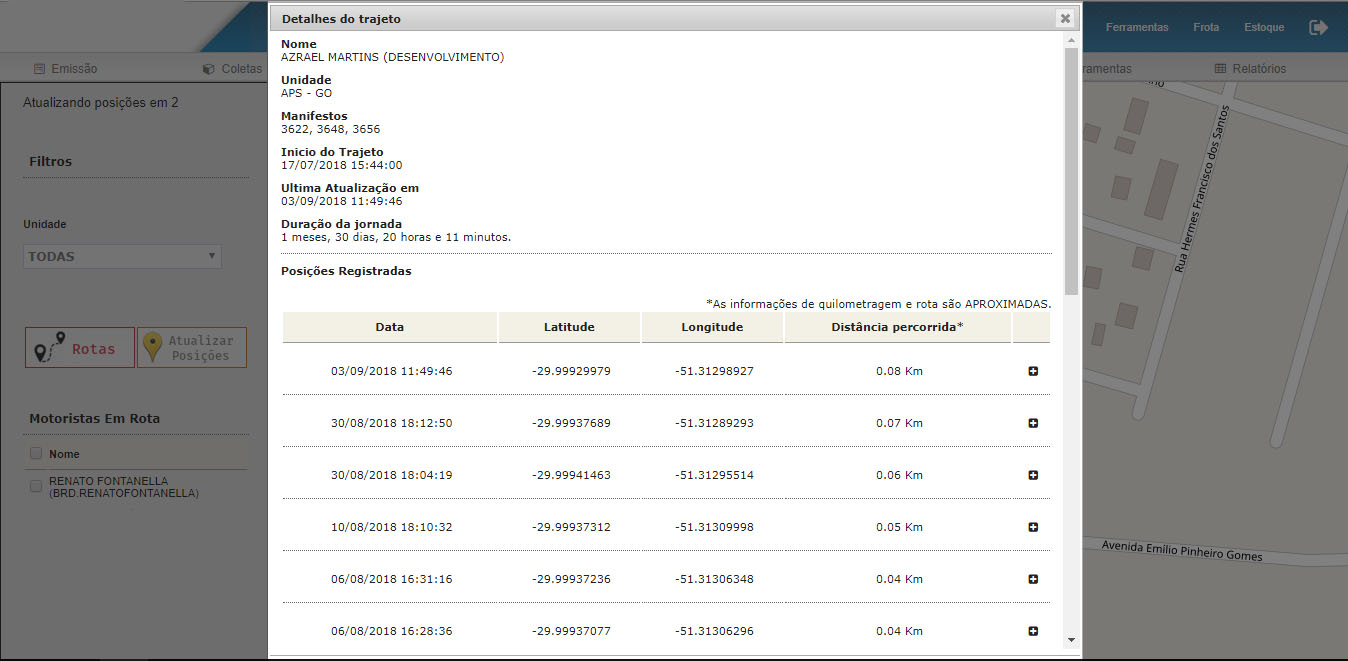Click the Rotas button
This screenshot has height=661, width=1348.
(80, 348)
